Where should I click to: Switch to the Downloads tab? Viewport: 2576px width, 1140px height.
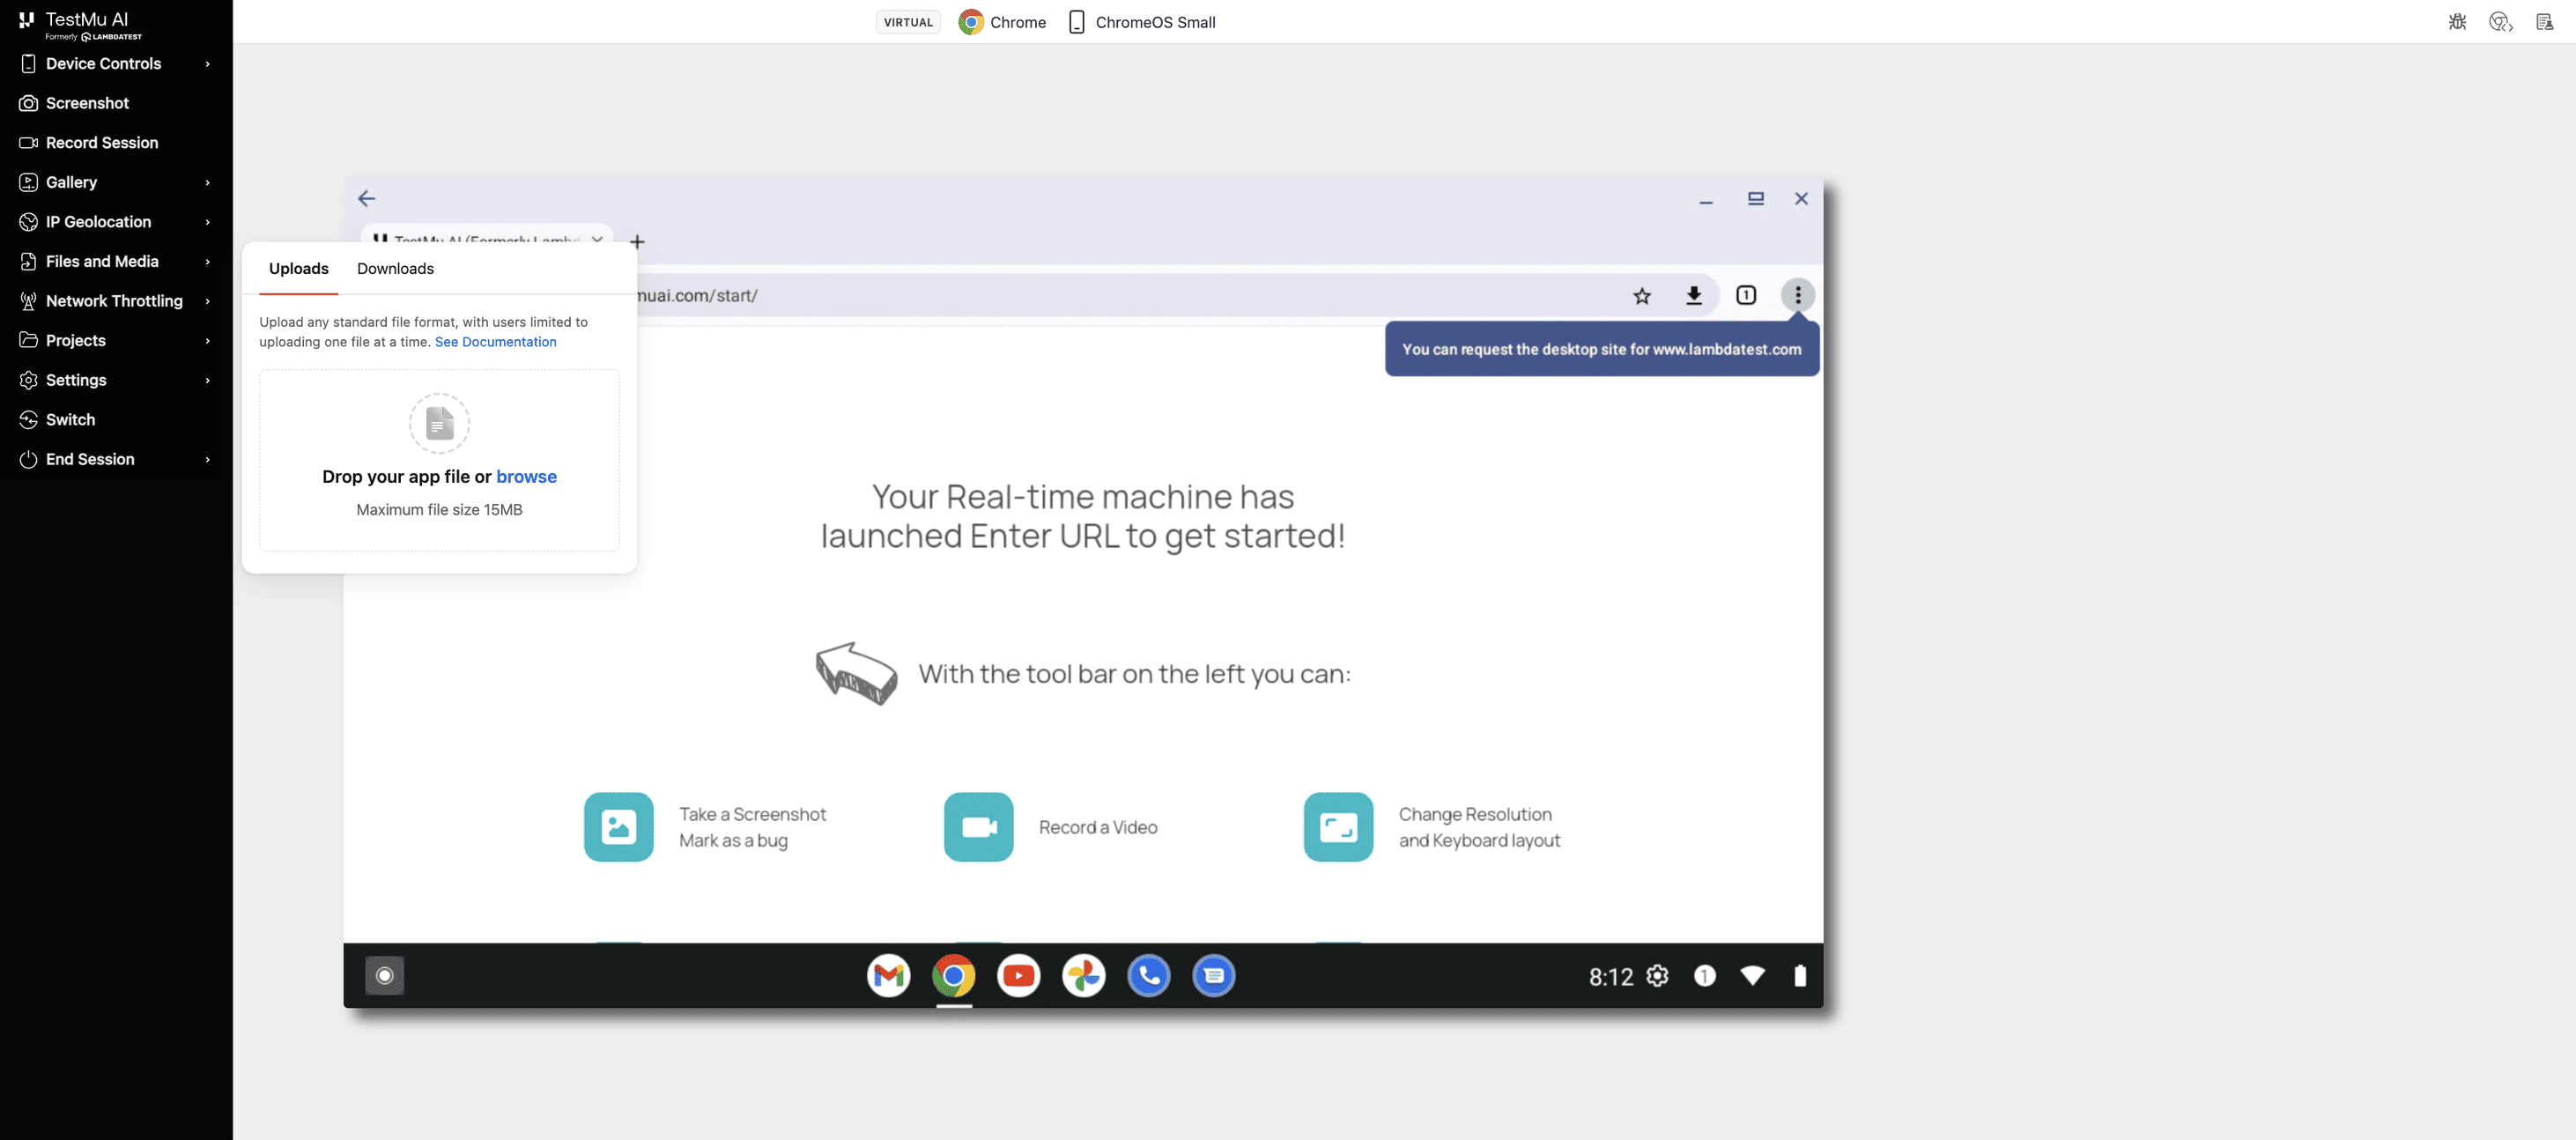(x=395, y=268)
